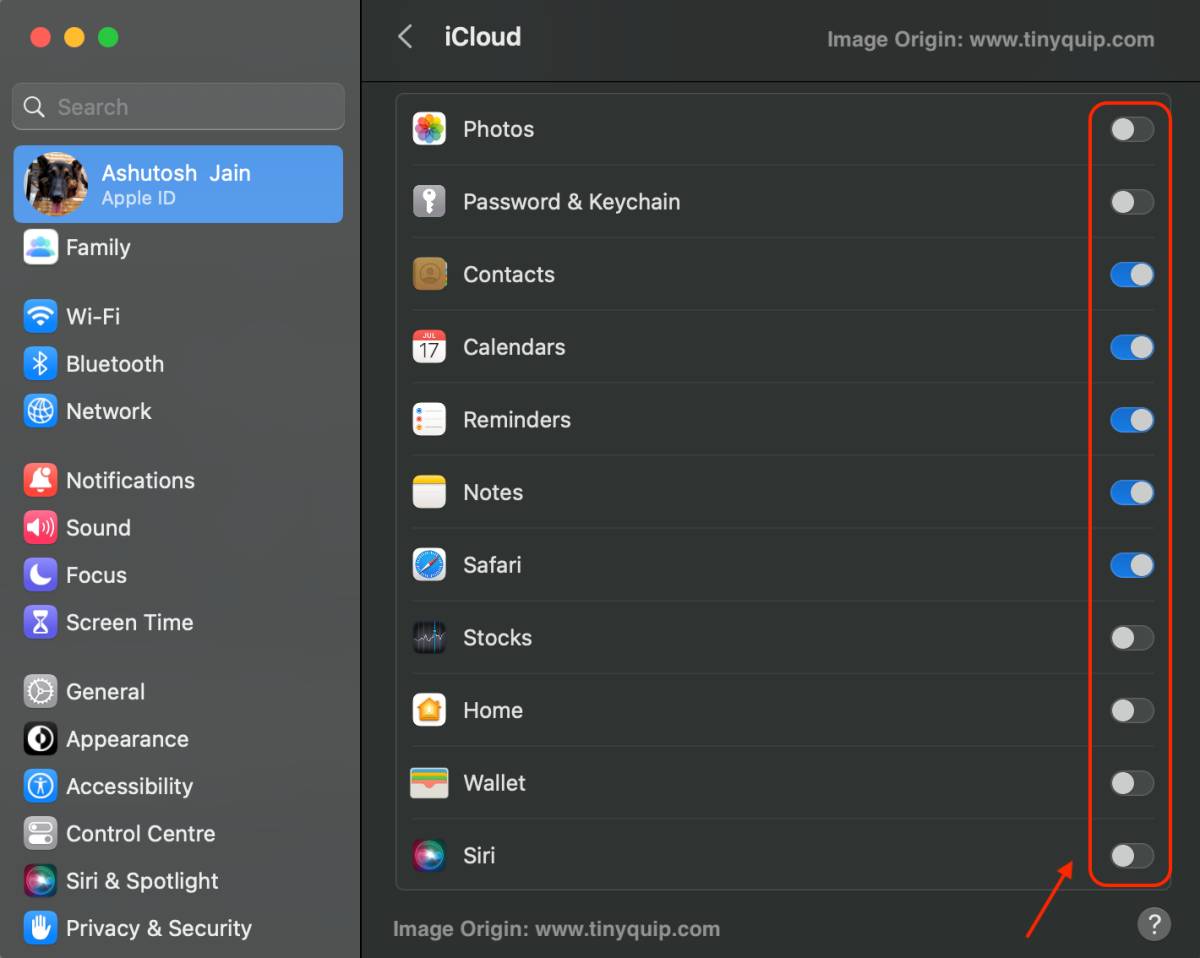Screen dimensions: 1200x958
Task: Click the Photos app icon
Action: tap(429, 129)
